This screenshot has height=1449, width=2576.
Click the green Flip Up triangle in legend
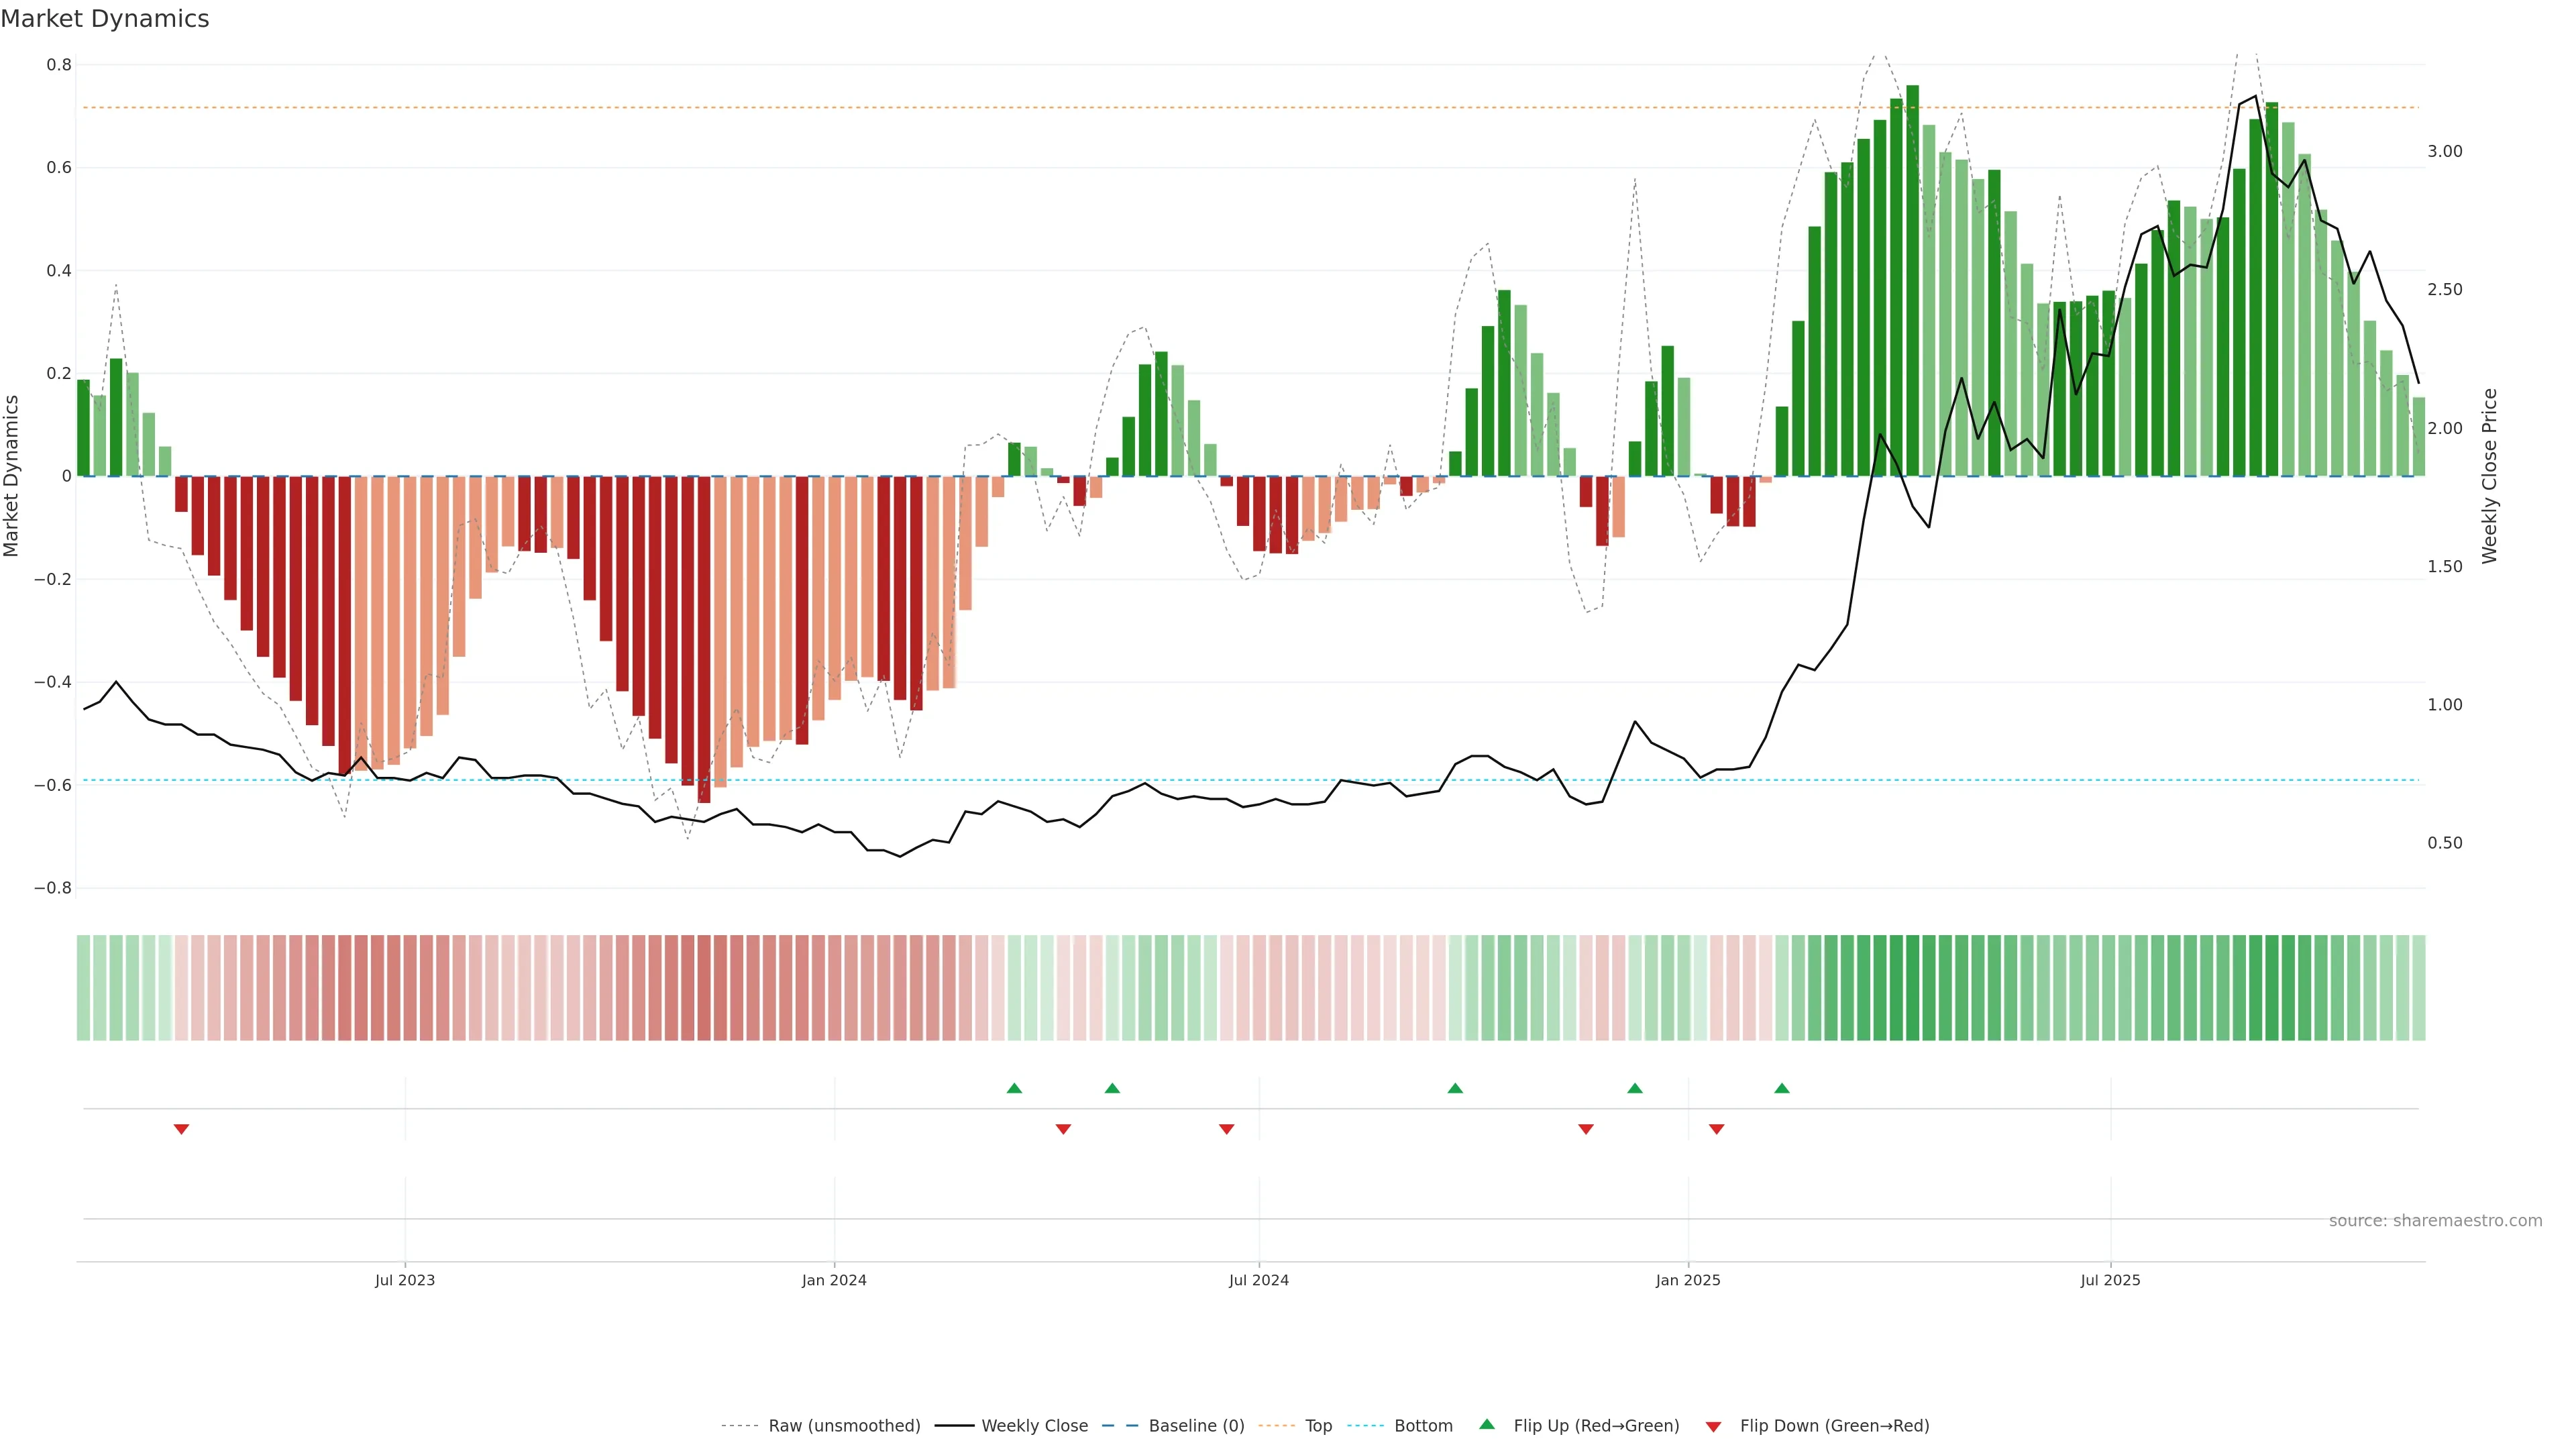click(1487, 1424)
